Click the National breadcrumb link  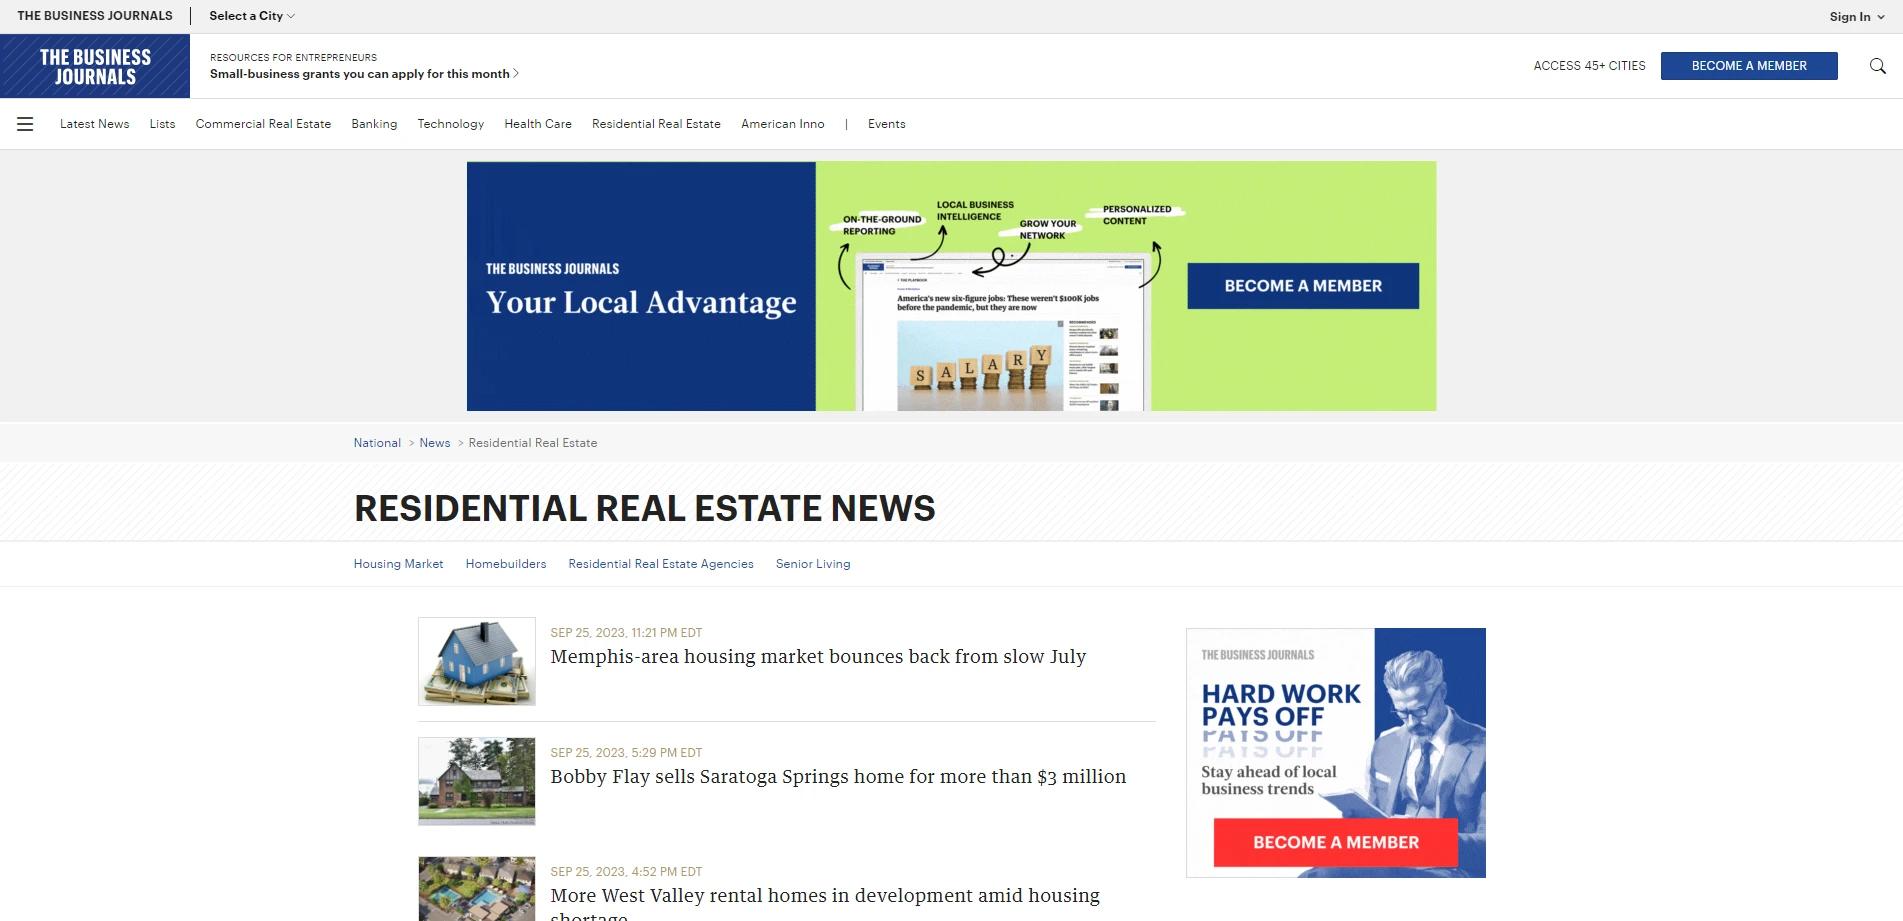(377, 443)
